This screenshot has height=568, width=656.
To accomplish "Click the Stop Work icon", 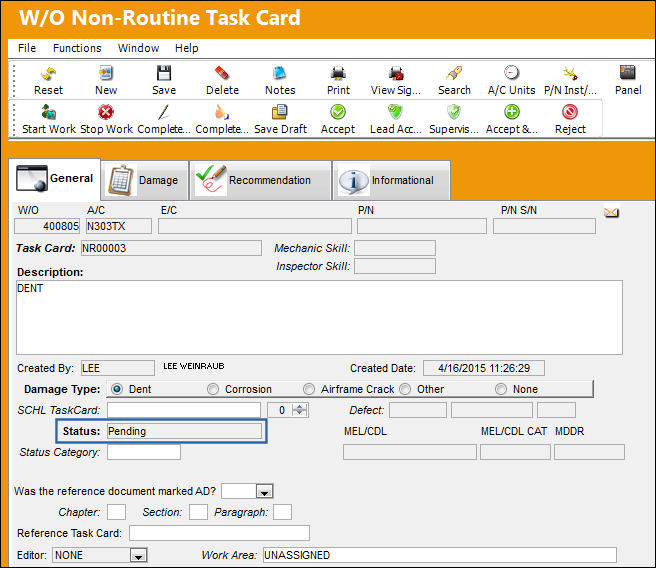I will pyautogui.click(x=106, y=112).
